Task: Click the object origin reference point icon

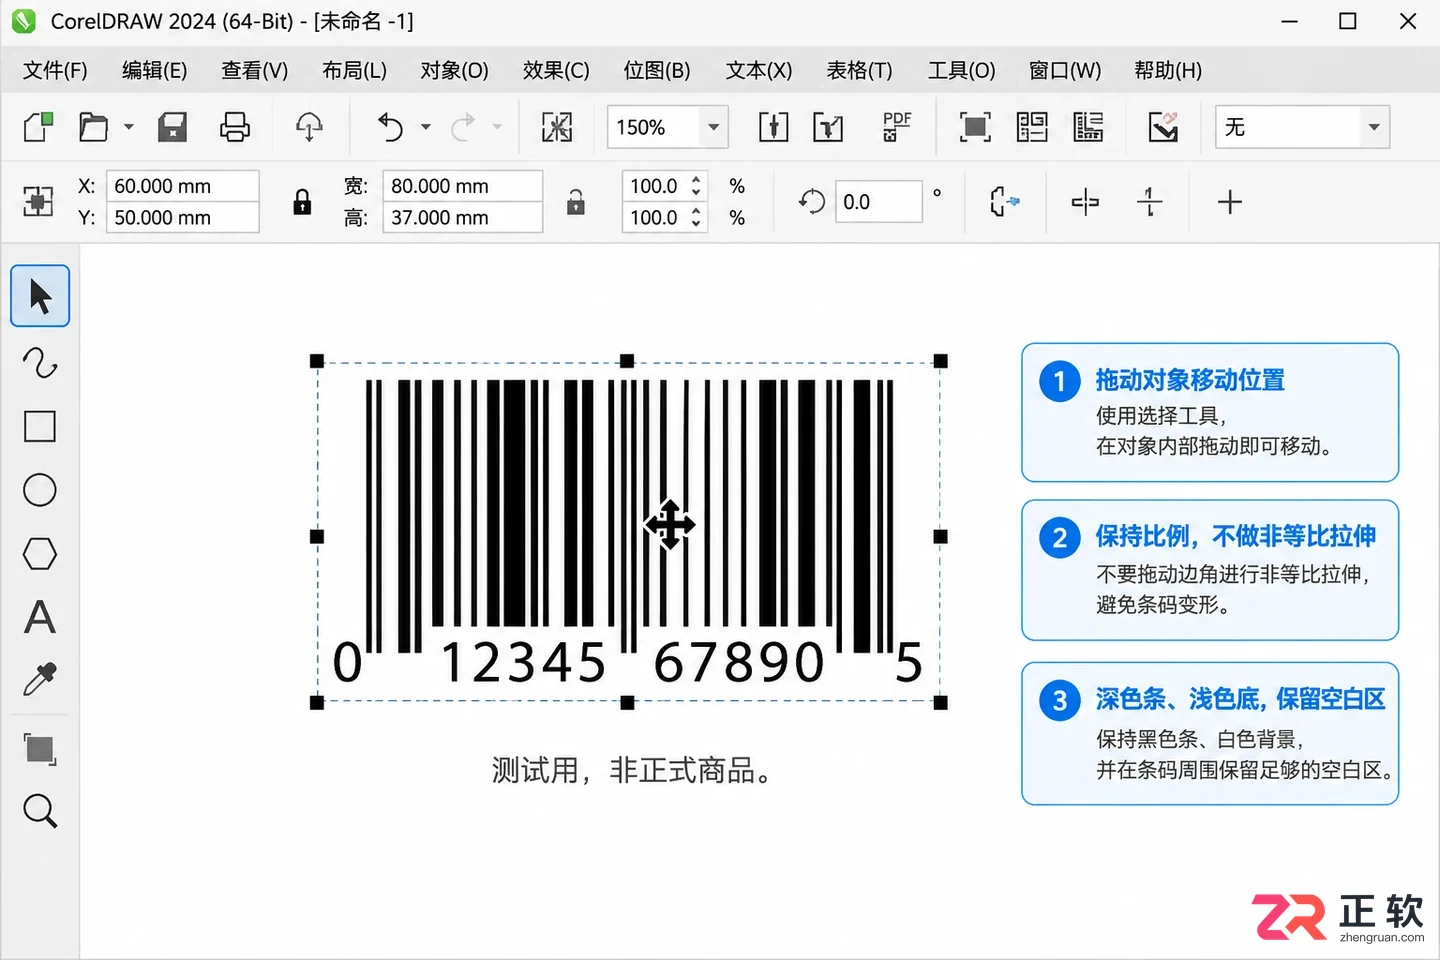Action: tap(38, 202)
